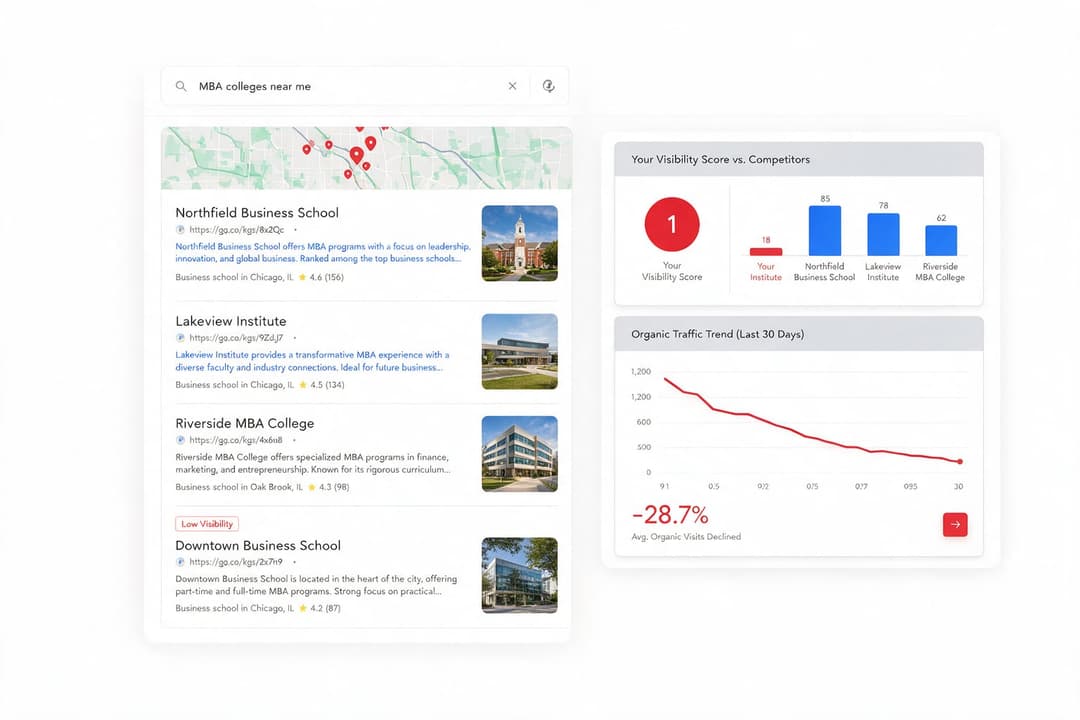
Task: Click the favicon beside the Lakeview result URL
Action: pyautogui.click(x=180, y=338)
